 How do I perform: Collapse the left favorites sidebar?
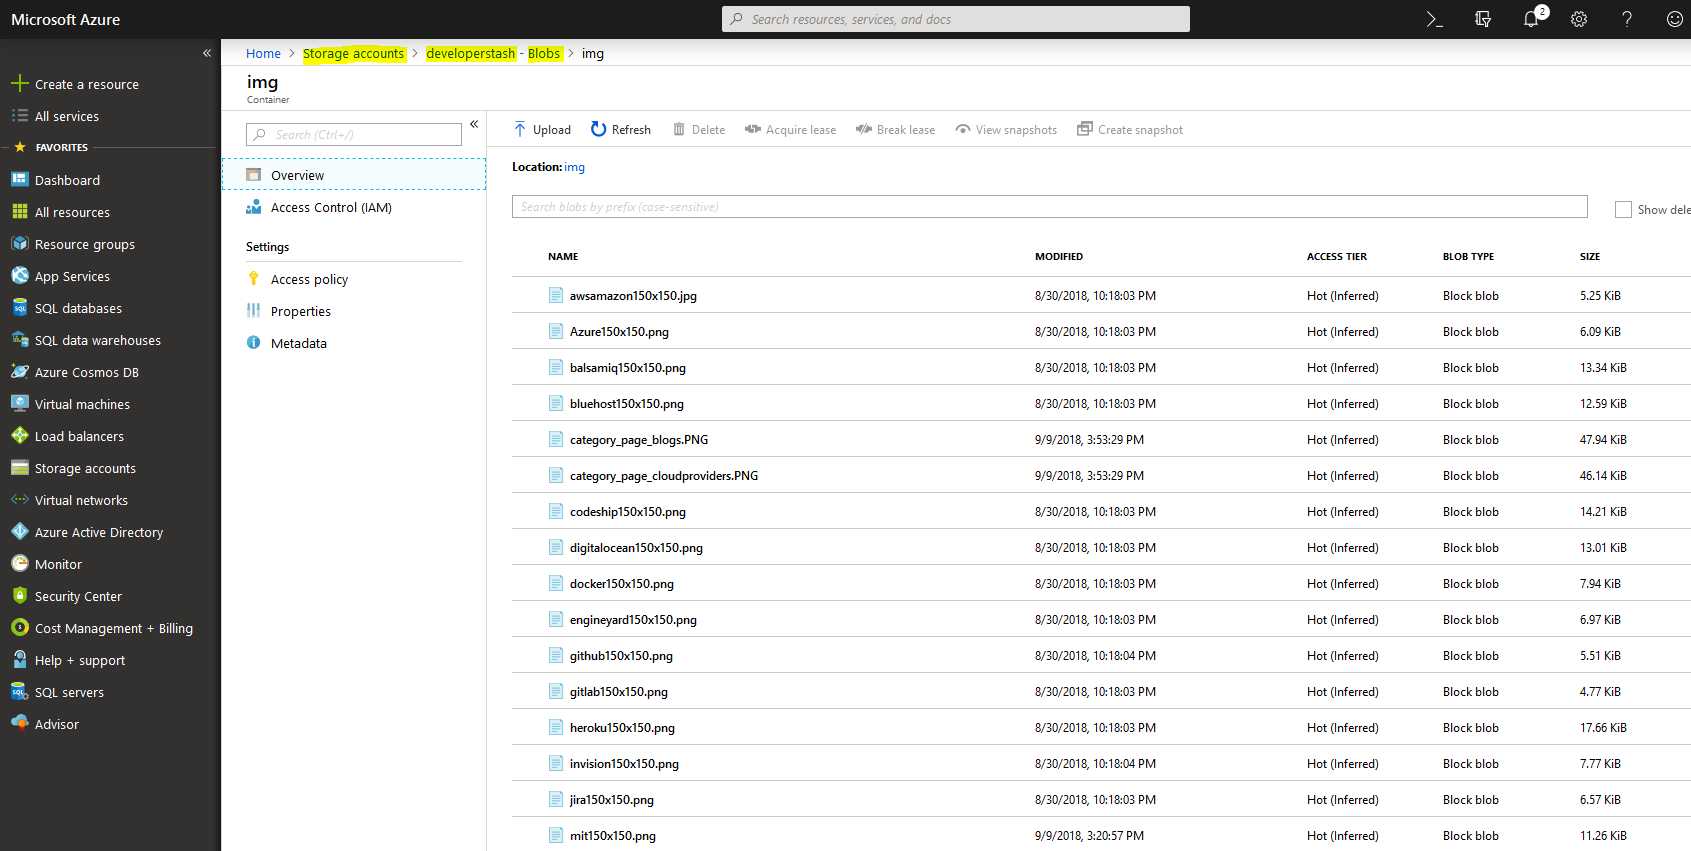[207, 53]
